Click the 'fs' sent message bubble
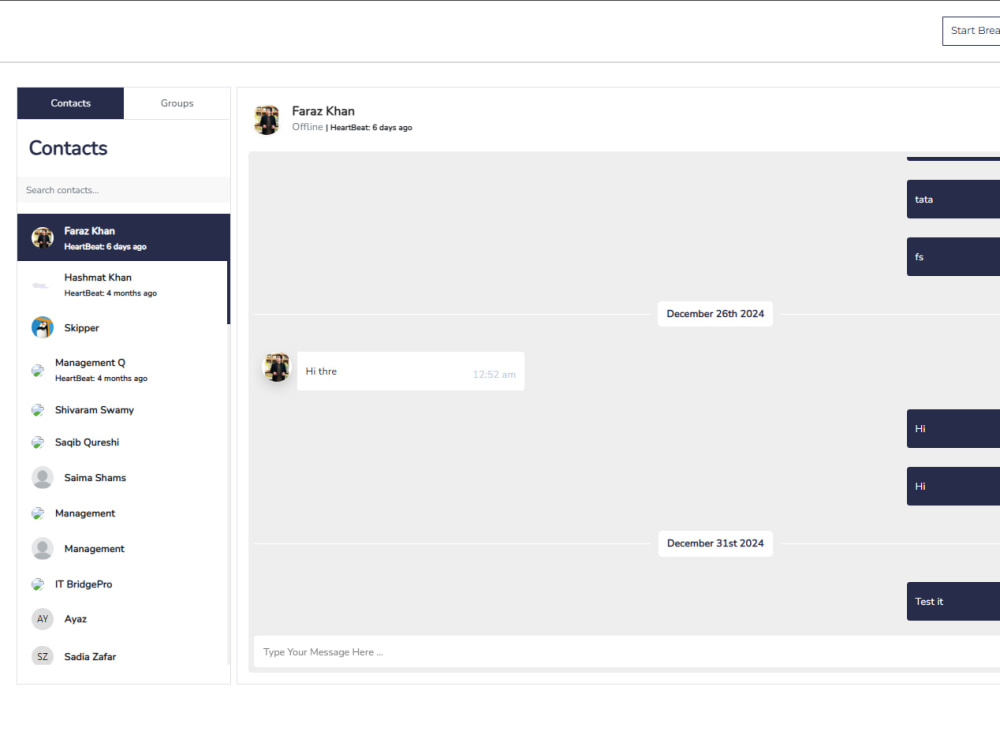Screen dimensions: 1000x750 pyautogui.click(x=953, y=257)
